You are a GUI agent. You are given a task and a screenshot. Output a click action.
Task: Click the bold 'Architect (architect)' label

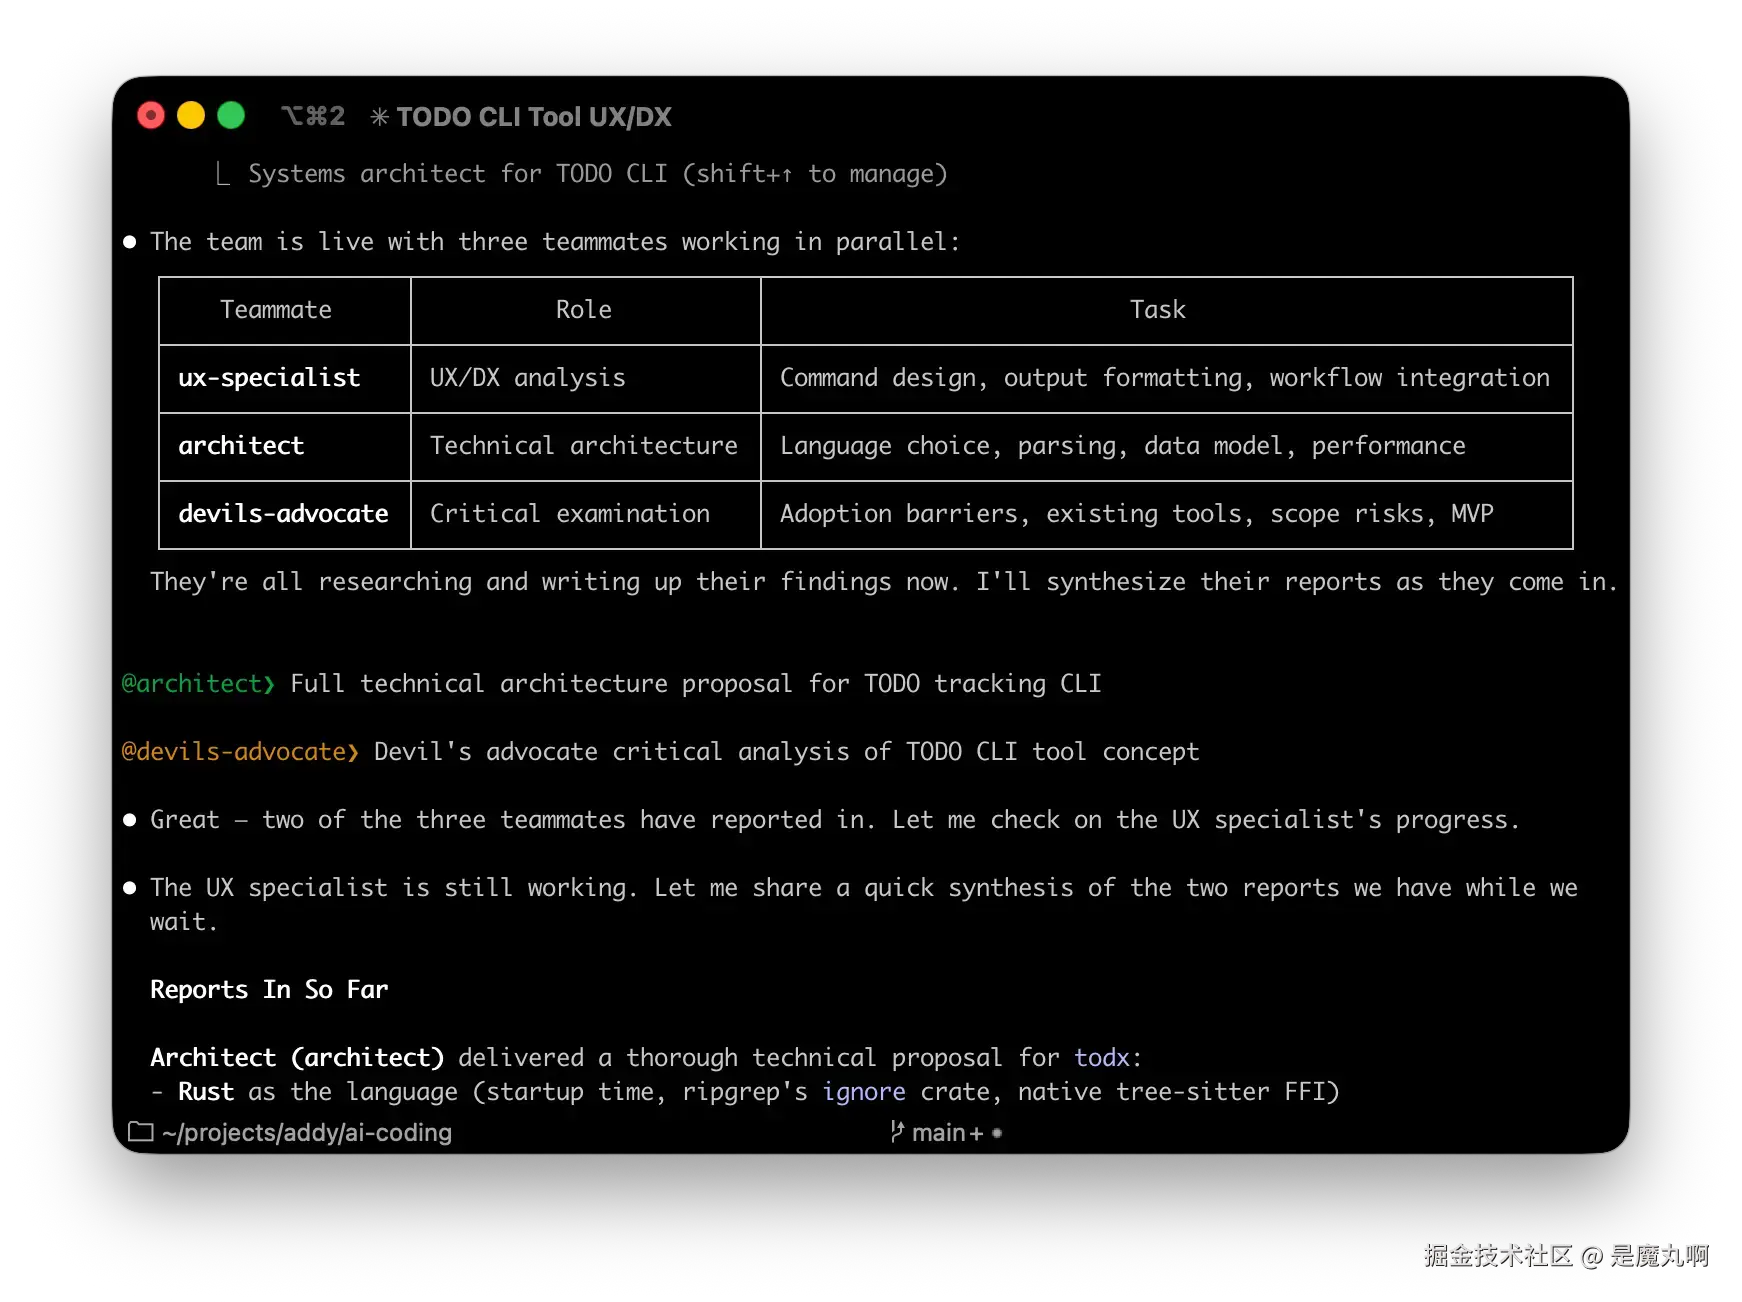tap(297, 1058)
